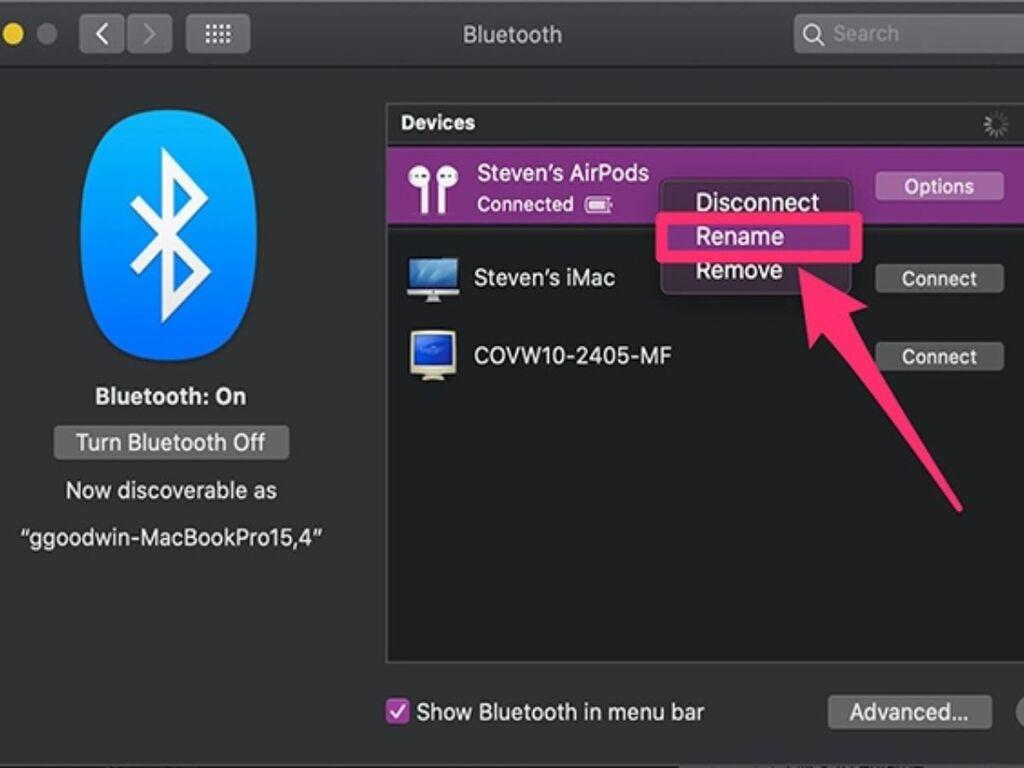Click the scanning spinner in Devices header

[x=996, y=122]
